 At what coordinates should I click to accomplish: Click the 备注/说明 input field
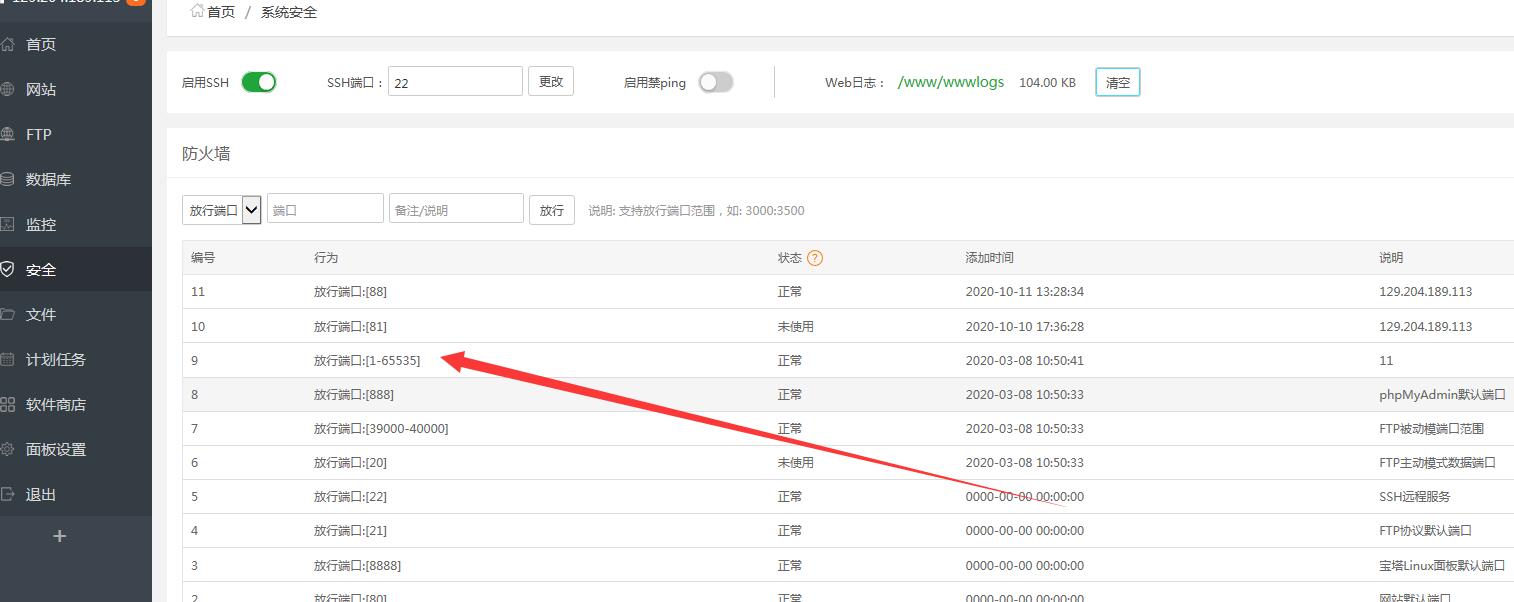point(456,210)
